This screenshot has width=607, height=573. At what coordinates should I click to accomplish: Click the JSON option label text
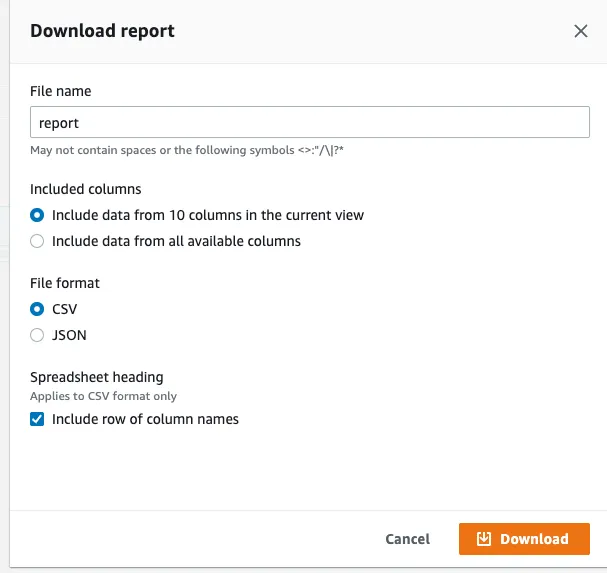tap(69, 335)
